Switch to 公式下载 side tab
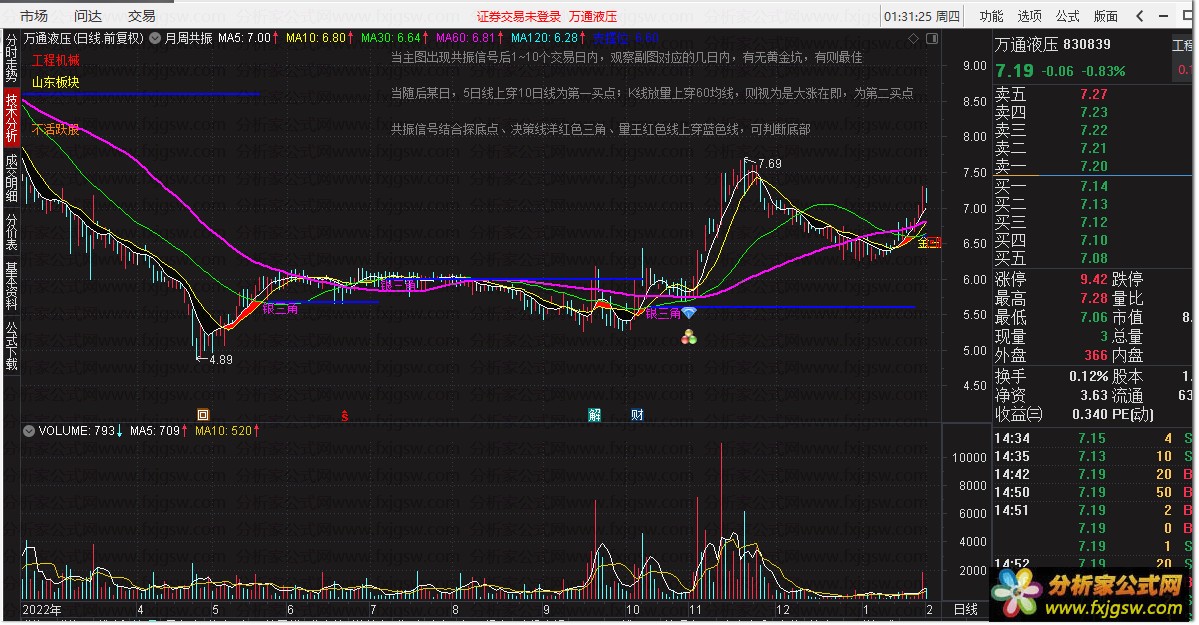Viewport: 1199px width, 625px height. pyautogui.click(x=11, y=345)
